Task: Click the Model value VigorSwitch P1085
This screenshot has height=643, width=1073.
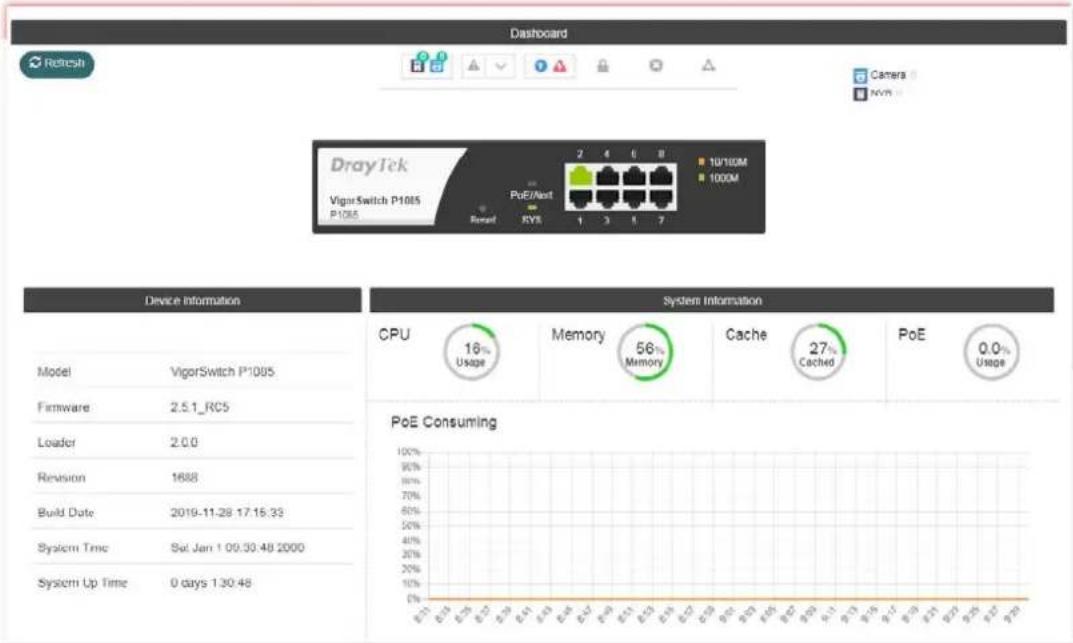Action: [222, 371]
